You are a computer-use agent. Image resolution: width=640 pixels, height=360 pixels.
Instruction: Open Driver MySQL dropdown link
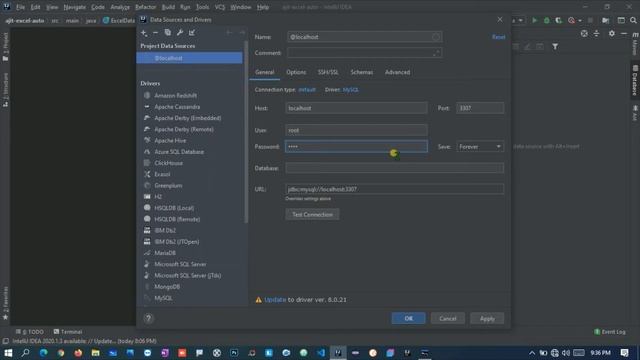351,90
